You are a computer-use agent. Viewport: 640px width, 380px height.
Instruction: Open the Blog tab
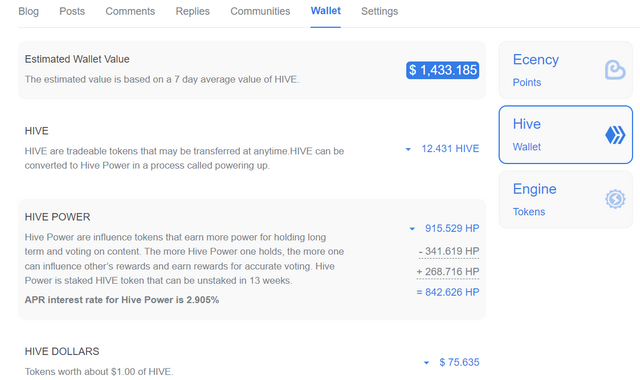click(x=29, y=11)
